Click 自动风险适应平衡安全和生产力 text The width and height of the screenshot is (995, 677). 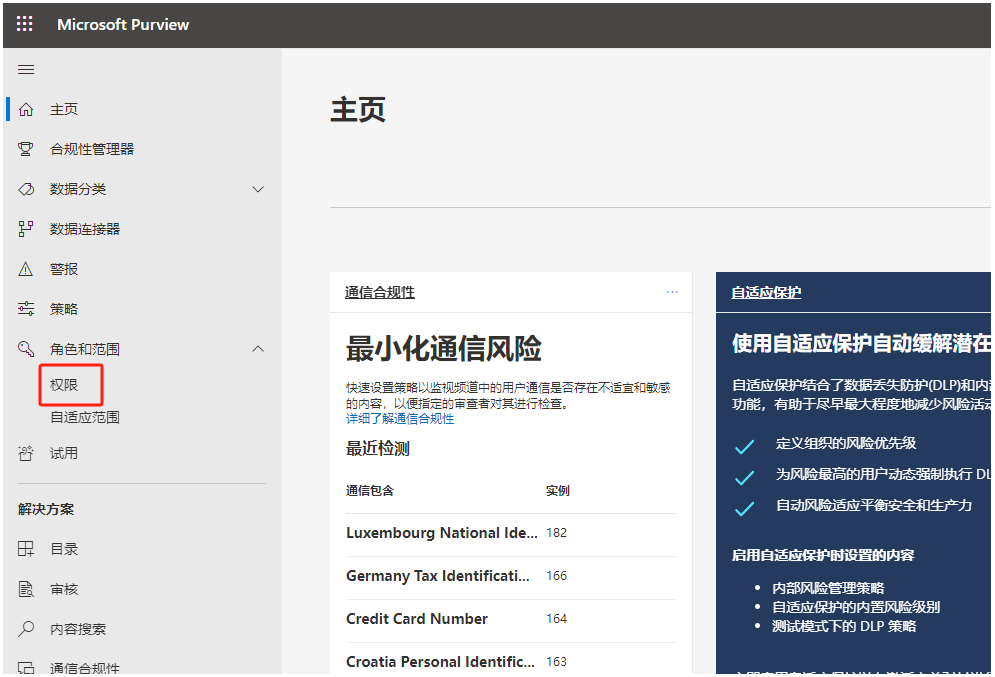click(x=874, y=506)
